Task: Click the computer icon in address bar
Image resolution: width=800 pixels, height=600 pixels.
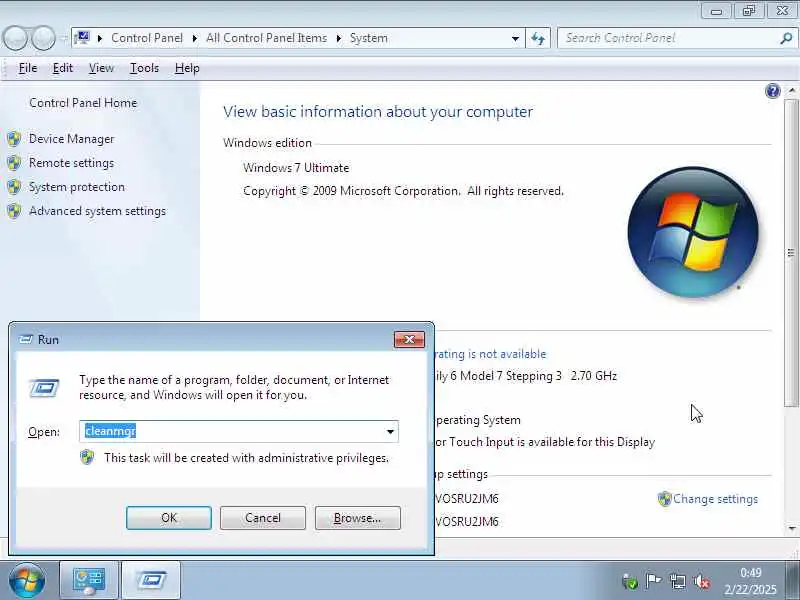Action: click(x=82, y=38)
